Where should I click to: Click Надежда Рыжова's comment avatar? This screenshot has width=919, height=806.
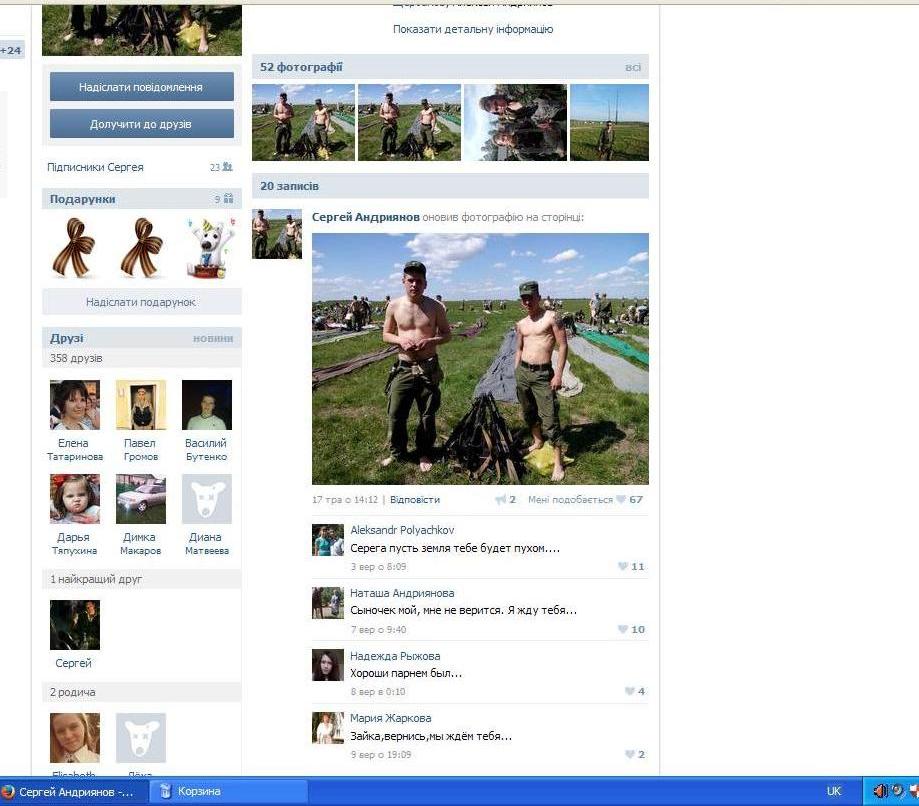tap(328, 665)
